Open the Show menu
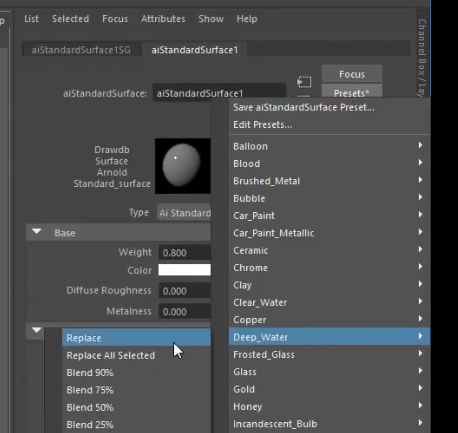This screenshot has width=458, height=433. [211, 19]
